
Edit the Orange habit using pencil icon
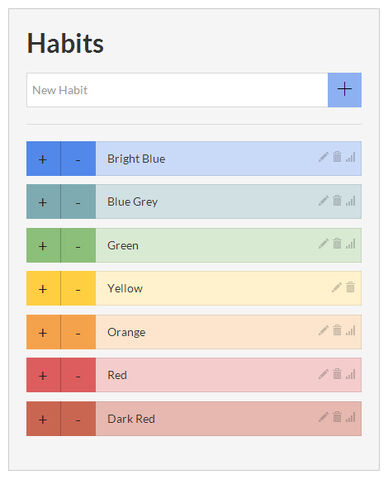(323, 330)
